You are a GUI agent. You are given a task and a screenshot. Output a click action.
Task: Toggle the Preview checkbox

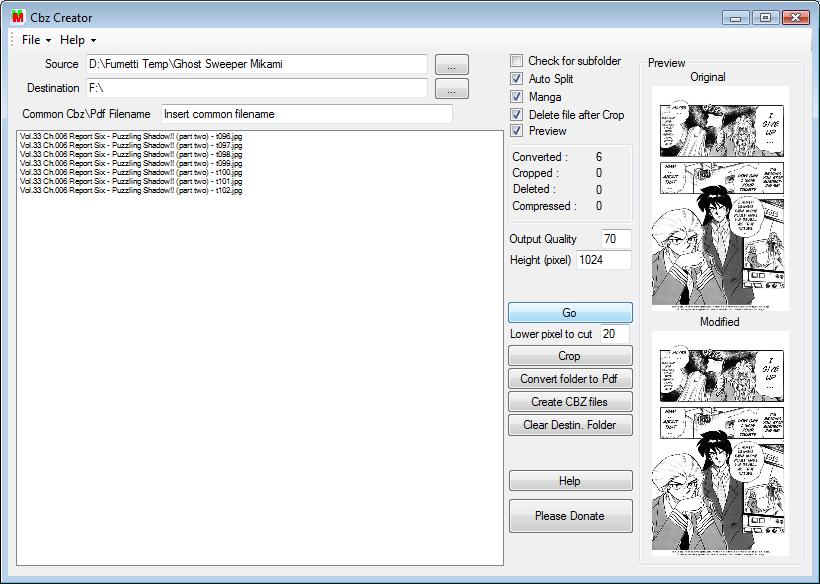click(516, 131)
